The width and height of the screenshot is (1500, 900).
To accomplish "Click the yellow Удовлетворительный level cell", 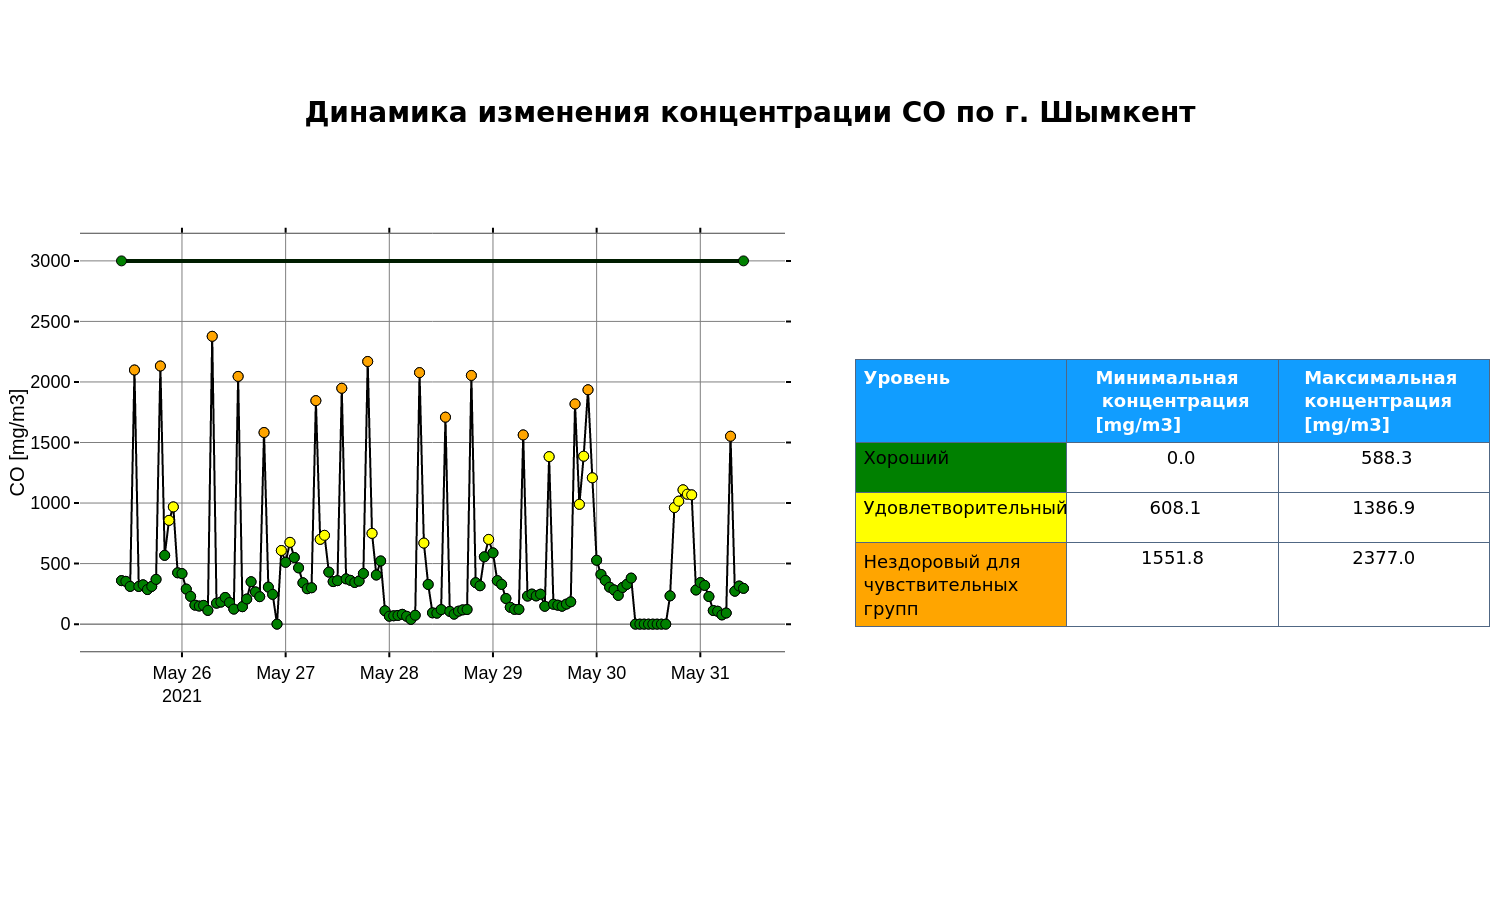I will coord(961,517).
